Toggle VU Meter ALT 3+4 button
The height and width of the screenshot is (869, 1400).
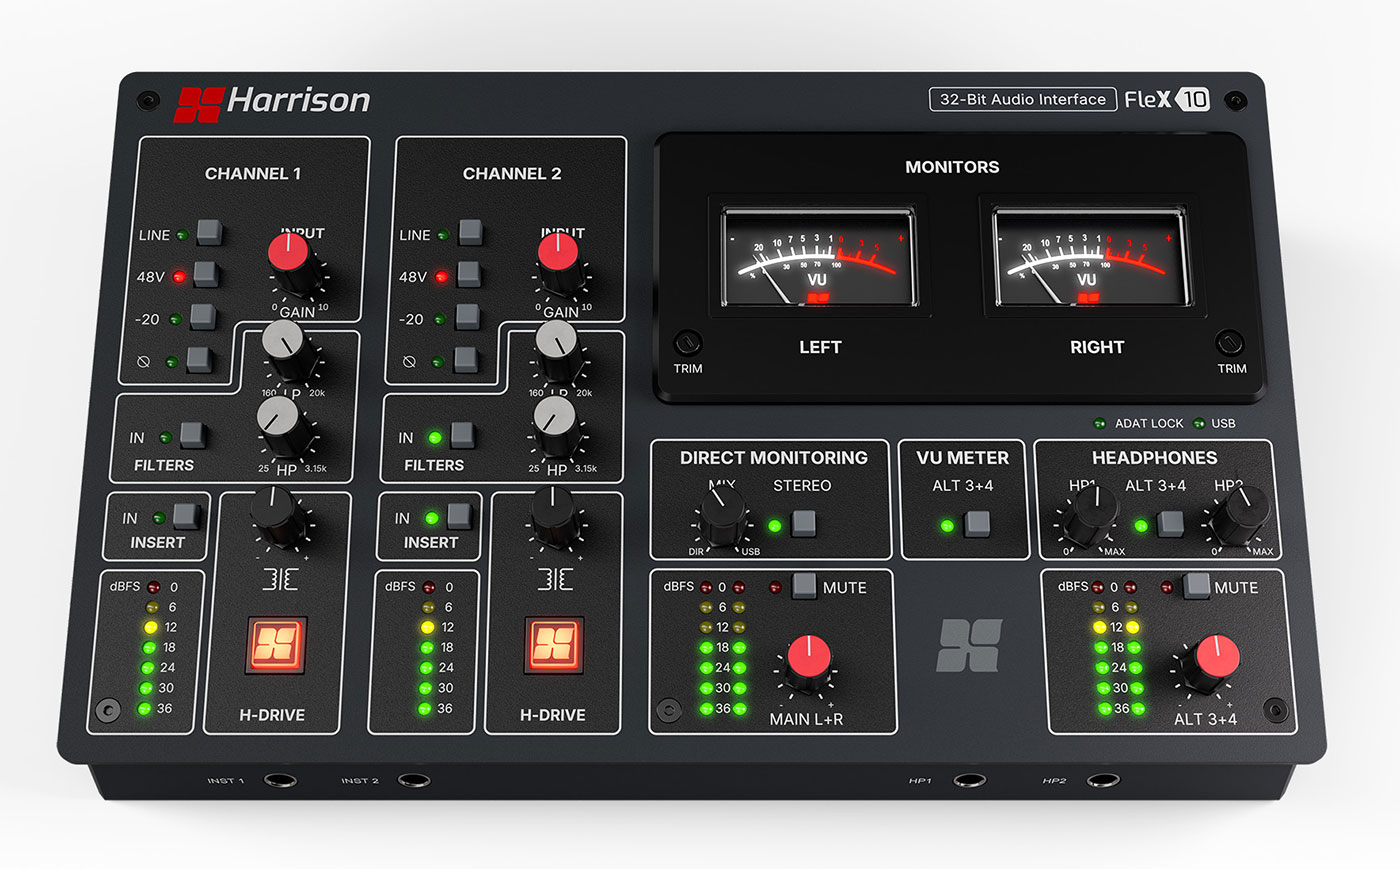pyautogui.click(x=977, y=523)
